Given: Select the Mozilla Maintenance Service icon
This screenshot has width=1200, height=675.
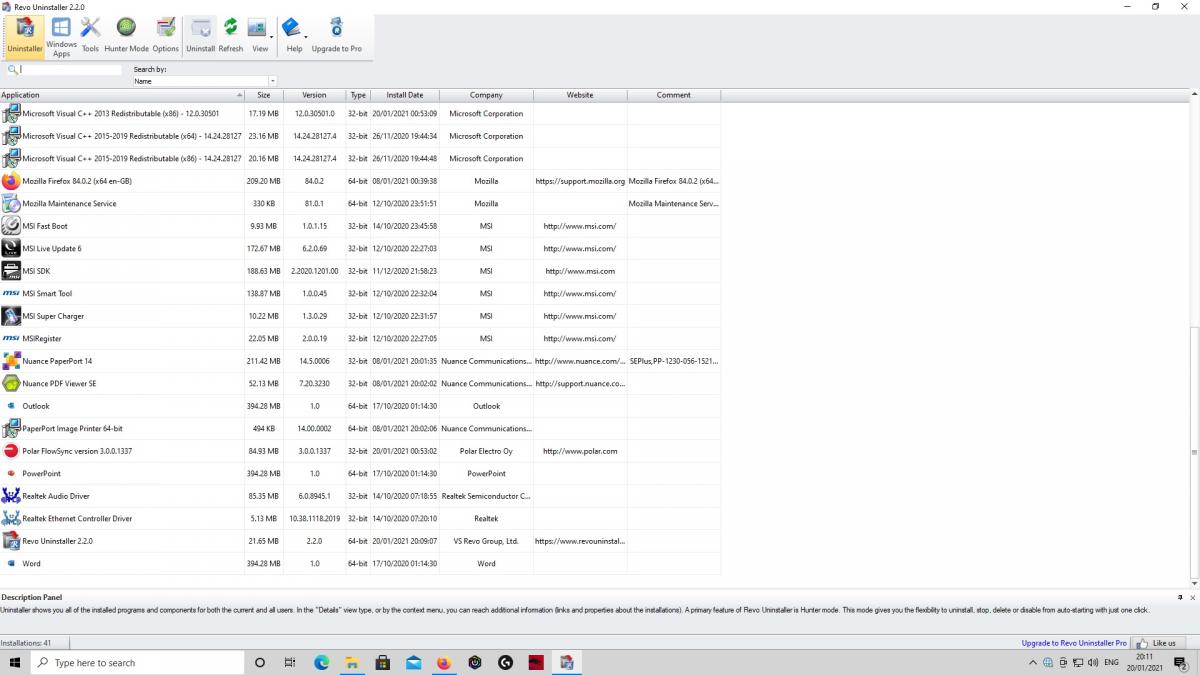Looking at the screenshot, I should [x=11, y=203].
